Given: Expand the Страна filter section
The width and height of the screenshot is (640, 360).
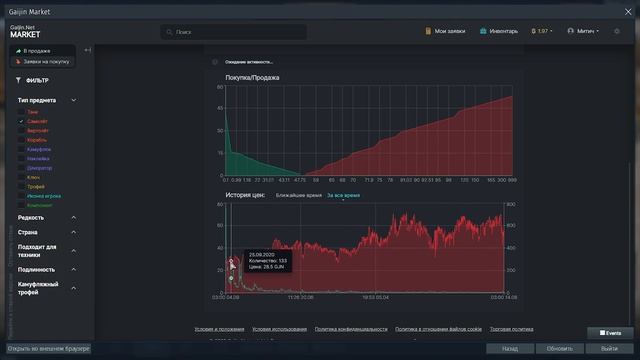Looking at the screenshot, I should coord(74,232).
